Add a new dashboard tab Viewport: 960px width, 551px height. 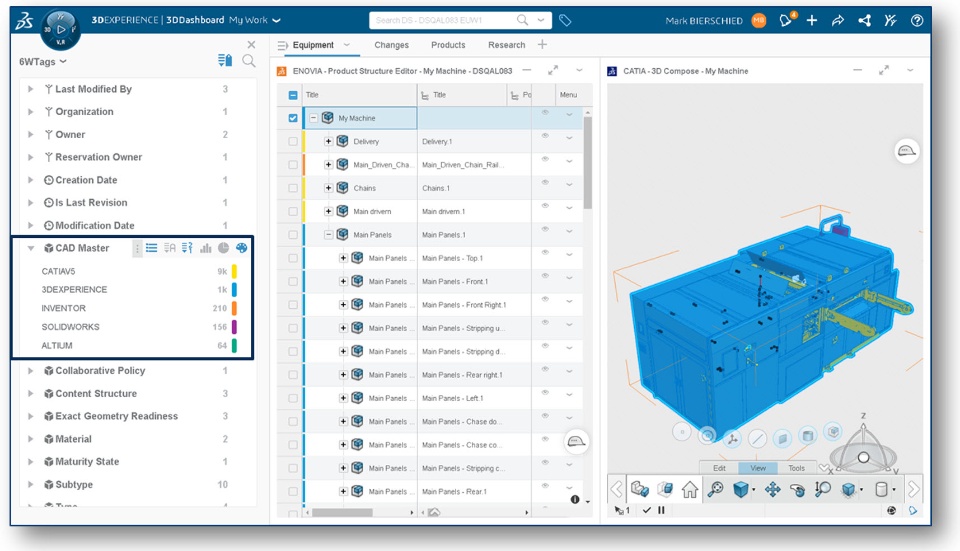pyautogui.click(x=542, y=44)
